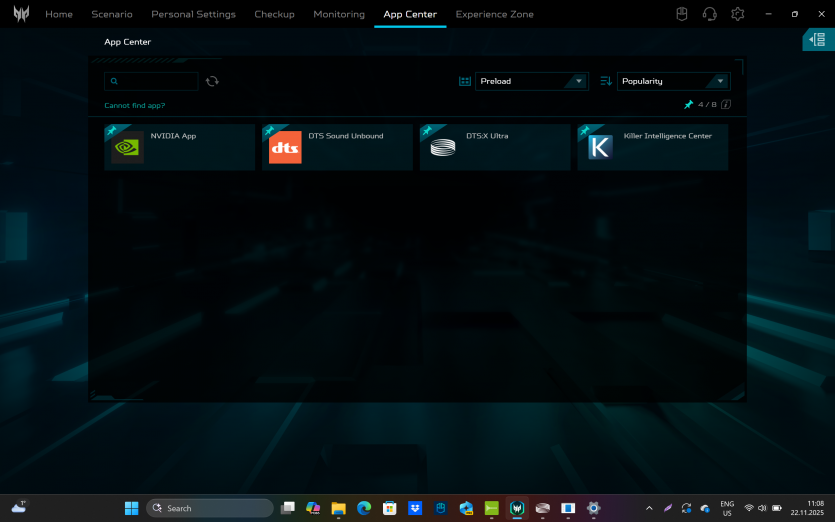Open the Popularity sort dropdown
835x522 pixels.
click(673, 82)
